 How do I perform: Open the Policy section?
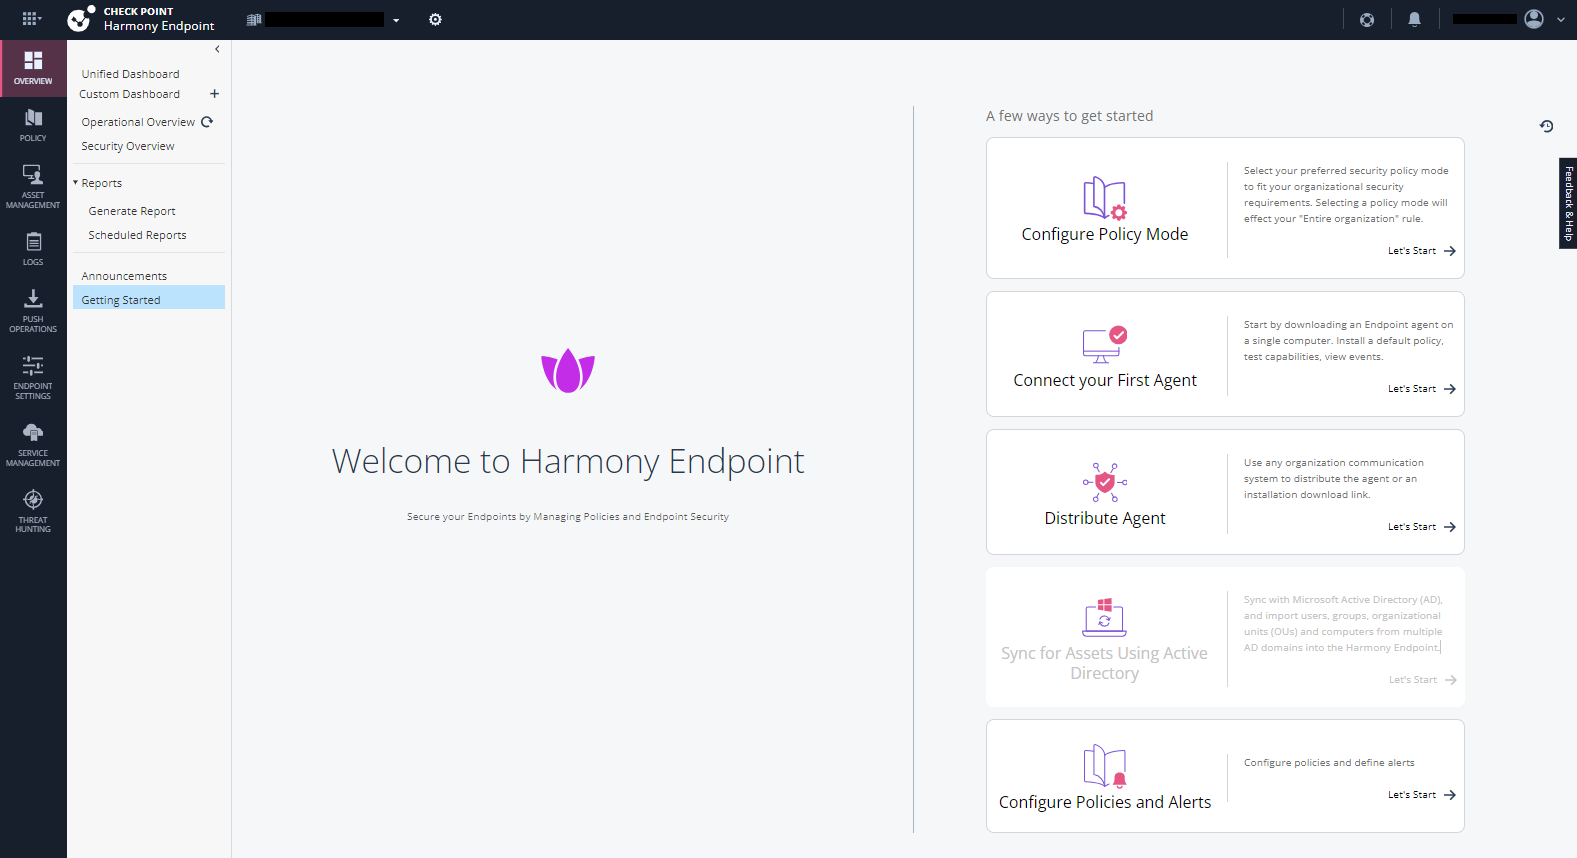pyautogui.click(x=33, y=125)
